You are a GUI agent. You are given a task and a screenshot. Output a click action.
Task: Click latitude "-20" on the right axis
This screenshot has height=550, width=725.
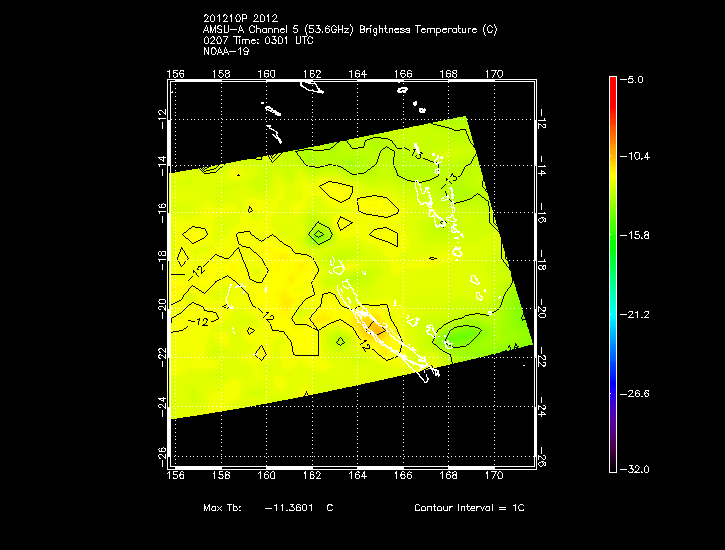[x=542, y=310]
